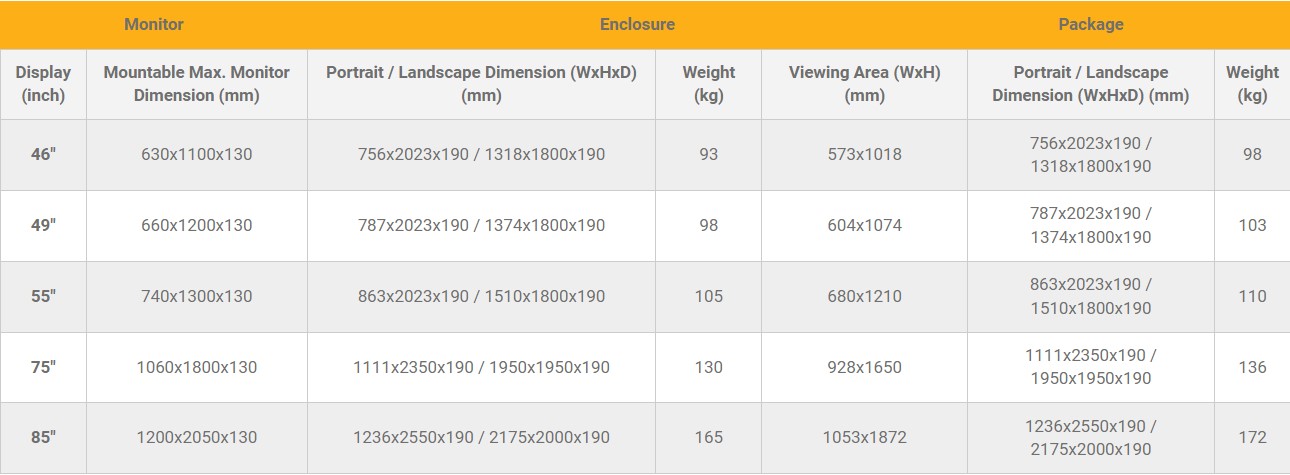Click viewing area cell 1053x1872
1290x475 pixels.
coord(864,438)
